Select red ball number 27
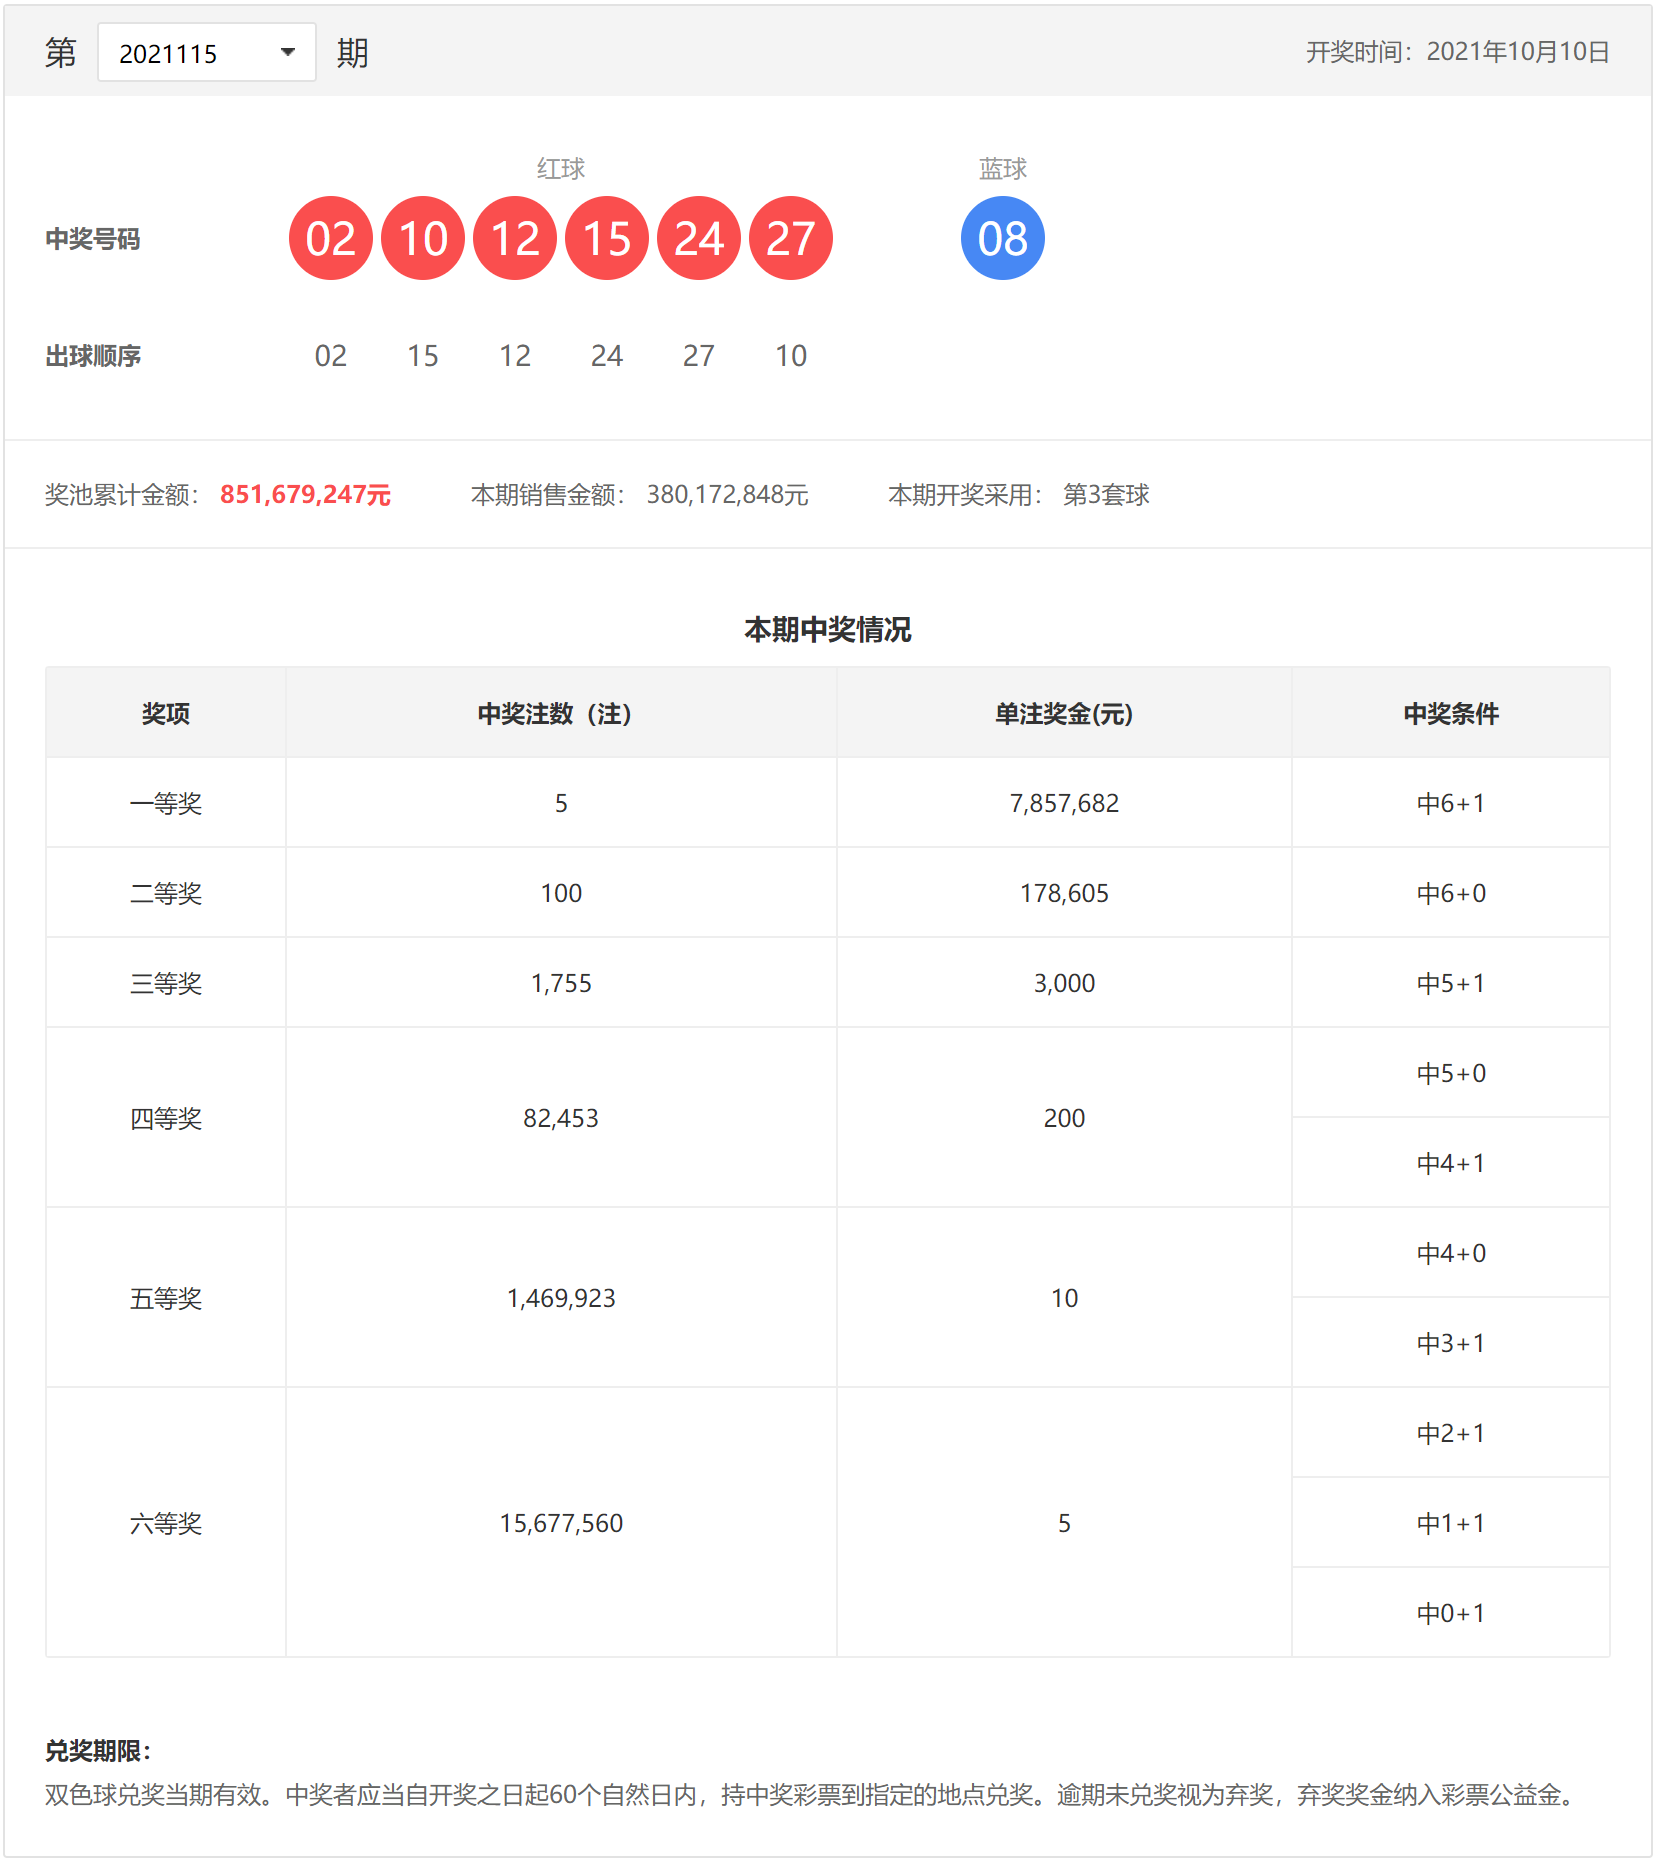This screenshot has width=1657, height=1860. 790,239
